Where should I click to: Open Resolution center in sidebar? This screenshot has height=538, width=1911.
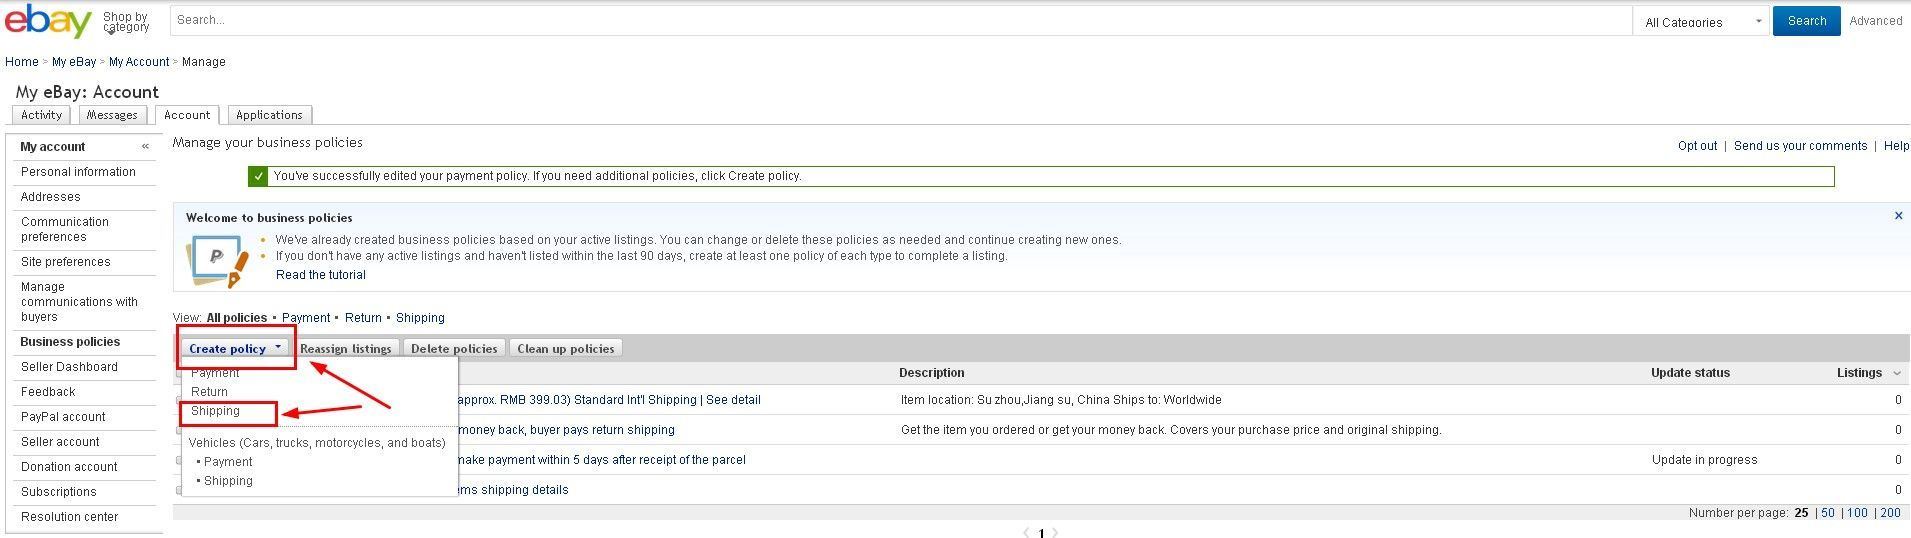tap(70, 517)
